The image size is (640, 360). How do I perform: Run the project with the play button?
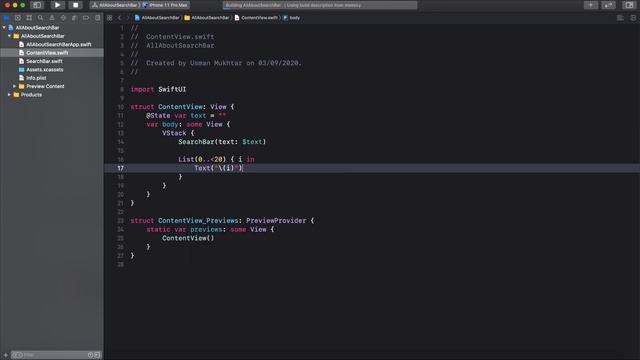[58, 5]
